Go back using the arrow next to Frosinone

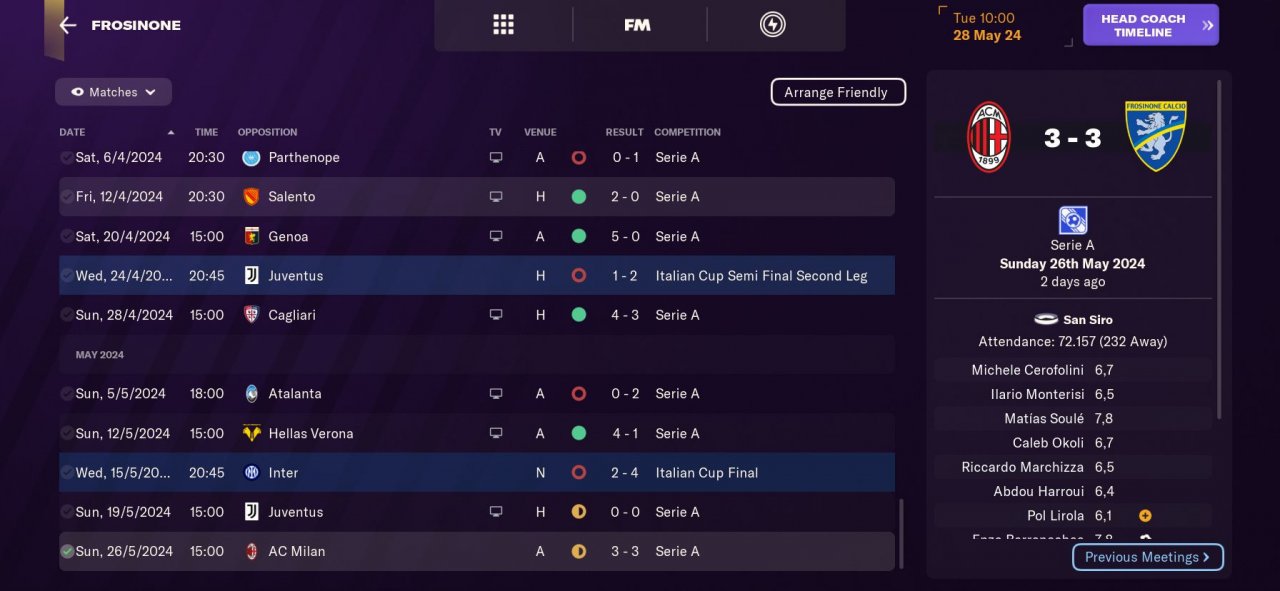pos(68,25)
